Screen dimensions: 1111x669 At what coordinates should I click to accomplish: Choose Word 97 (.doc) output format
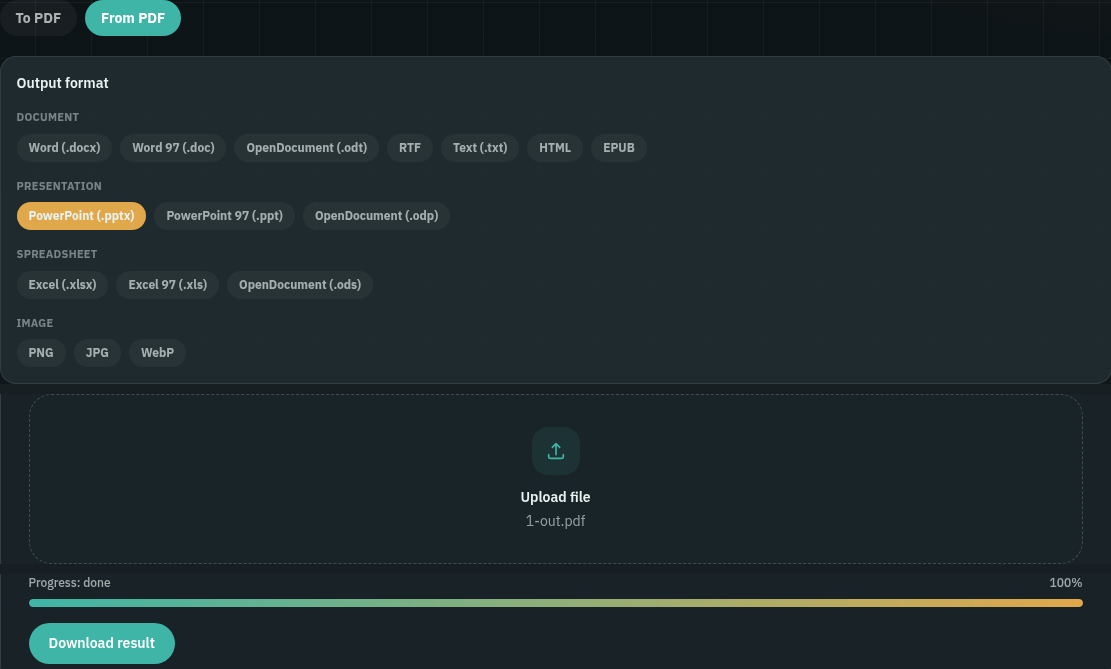coord(173,147)
